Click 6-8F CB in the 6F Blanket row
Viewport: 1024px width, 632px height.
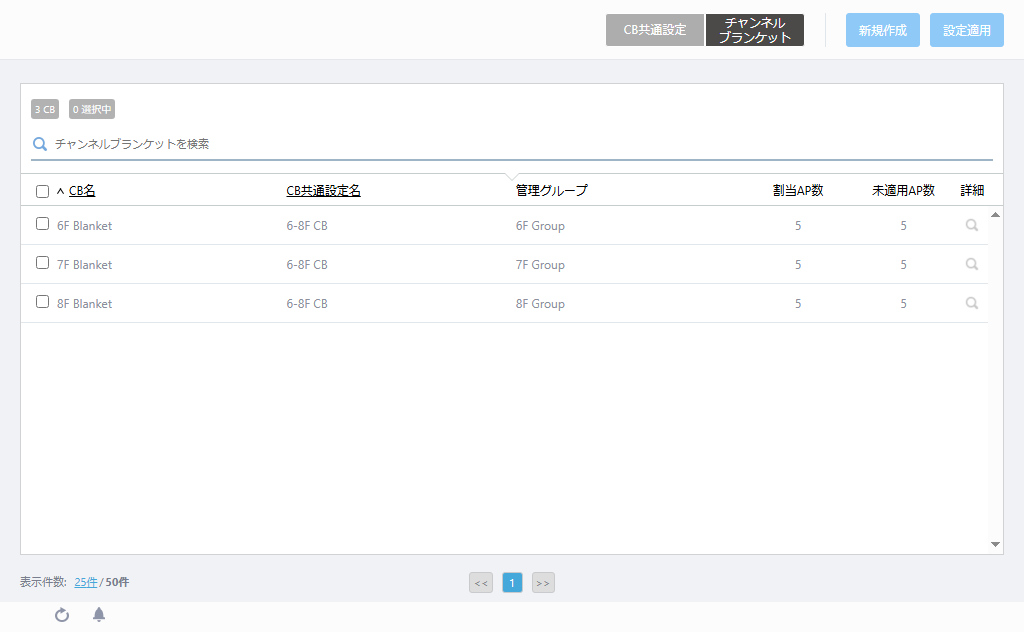point(307,226)
